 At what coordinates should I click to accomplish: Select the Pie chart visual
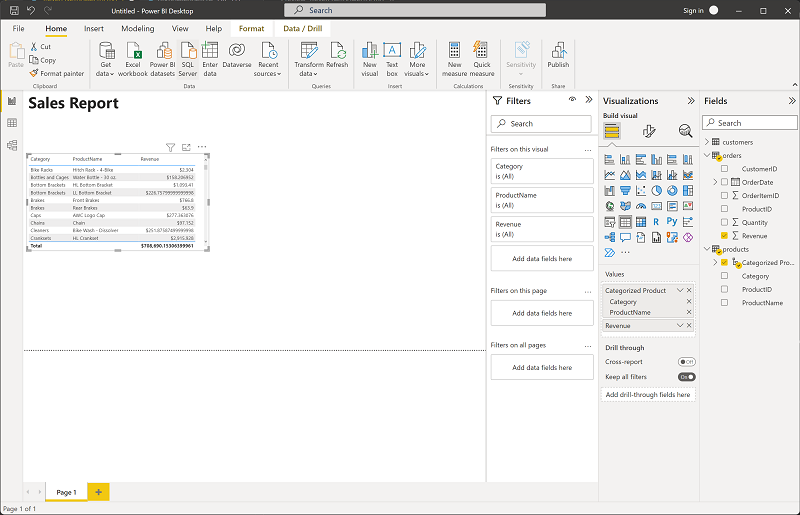657,191
